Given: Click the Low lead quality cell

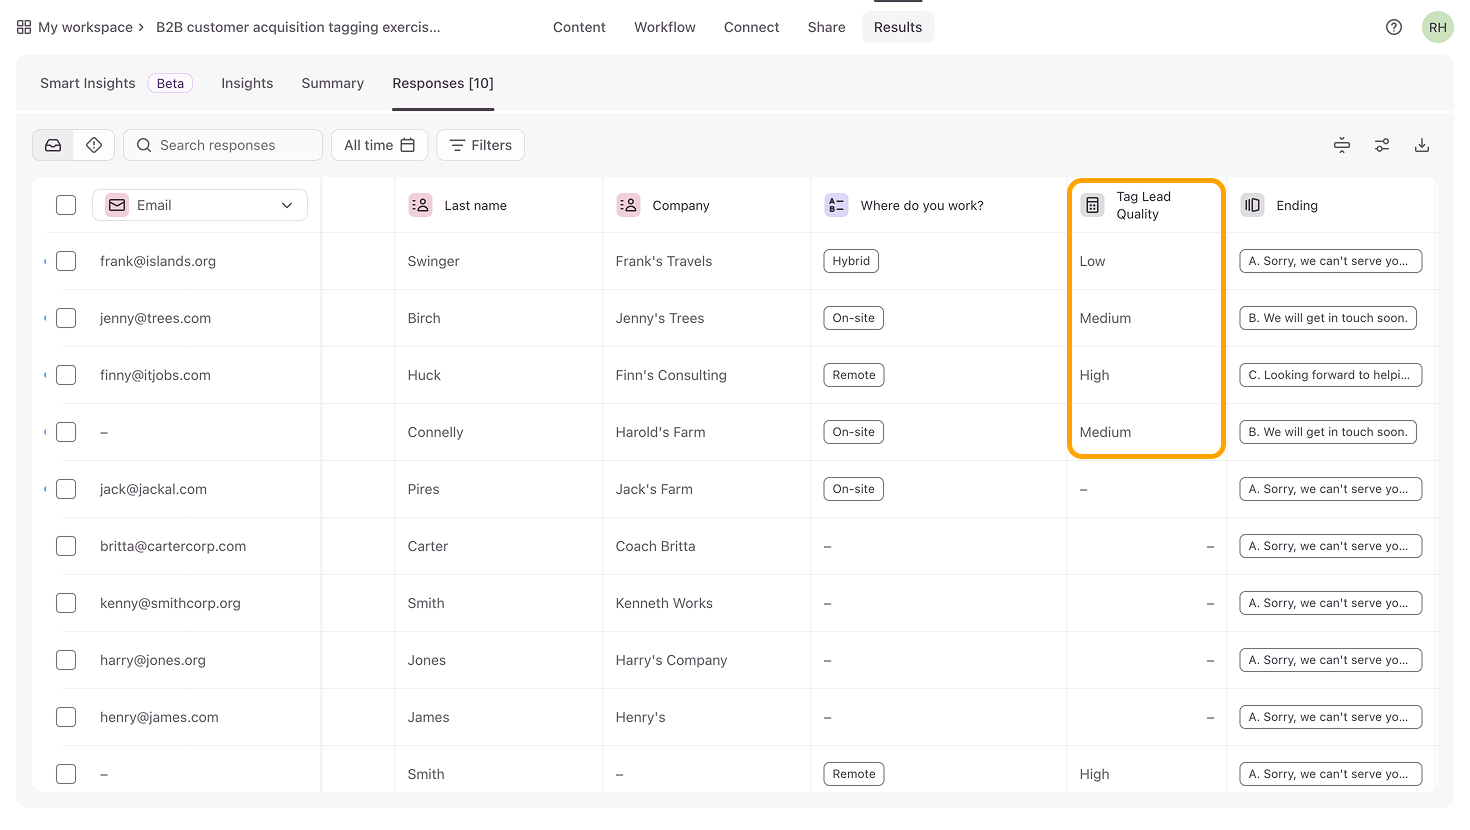Looking at the screenshot, I should click(x=1093, y=261).
